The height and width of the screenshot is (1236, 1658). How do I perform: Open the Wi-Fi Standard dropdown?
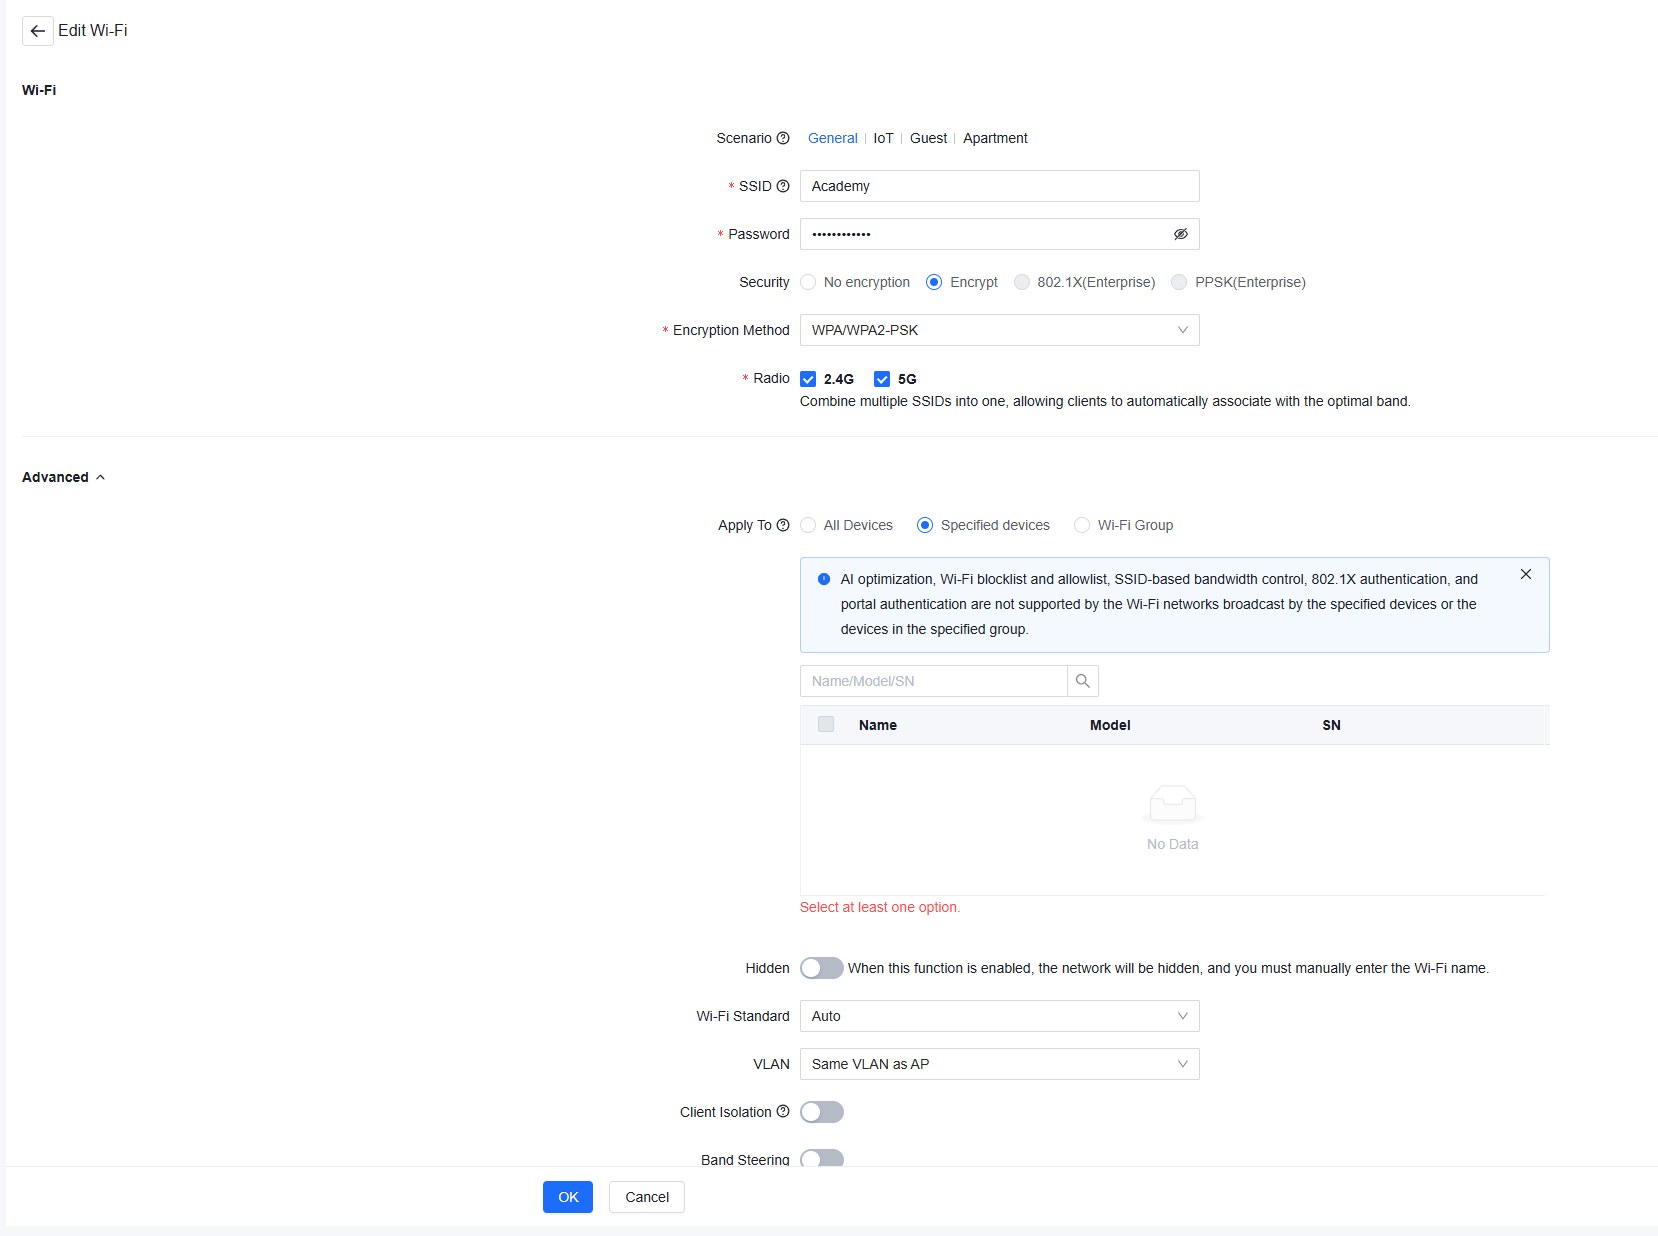pos(1000,1016)
